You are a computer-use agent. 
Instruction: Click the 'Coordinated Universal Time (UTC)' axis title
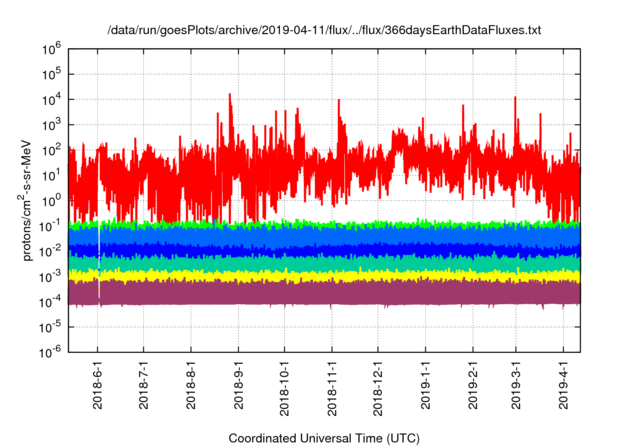(x=324, y=439)
